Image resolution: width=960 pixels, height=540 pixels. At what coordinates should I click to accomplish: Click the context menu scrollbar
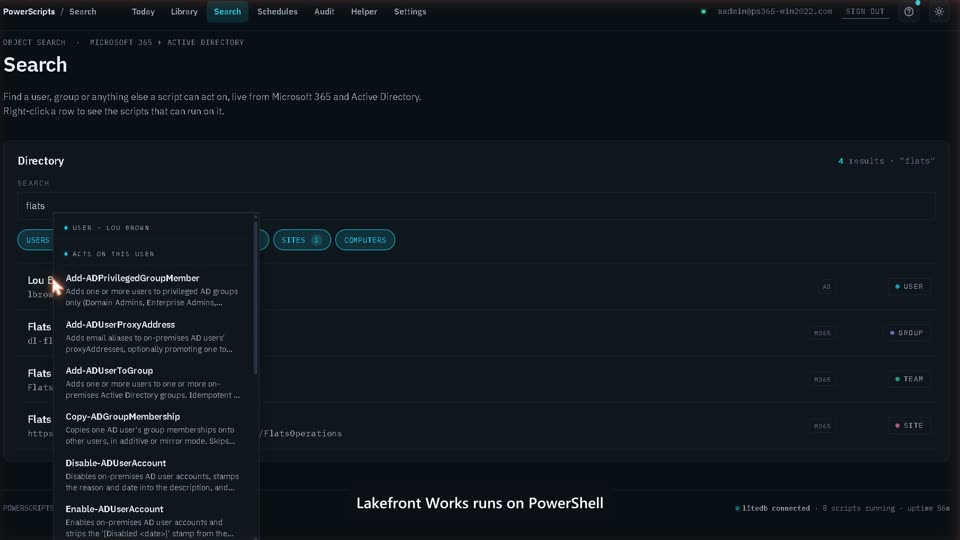click(x=255, y=297)
